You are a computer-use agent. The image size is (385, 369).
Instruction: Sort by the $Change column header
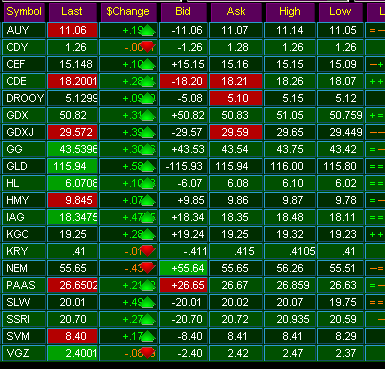pos(128,12)
